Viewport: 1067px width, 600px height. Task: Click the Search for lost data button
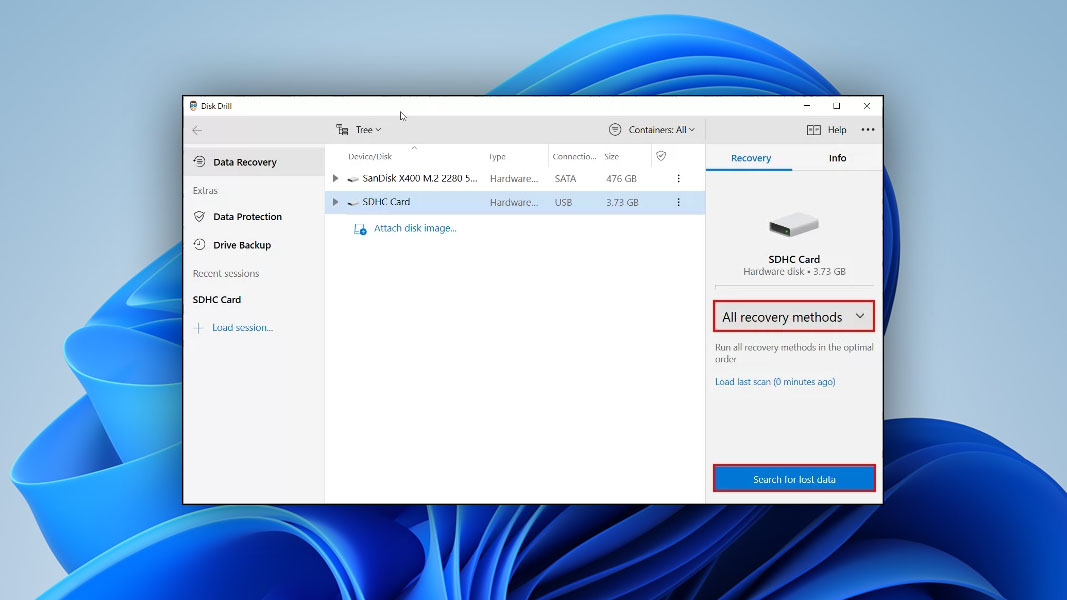pos(794,478)
